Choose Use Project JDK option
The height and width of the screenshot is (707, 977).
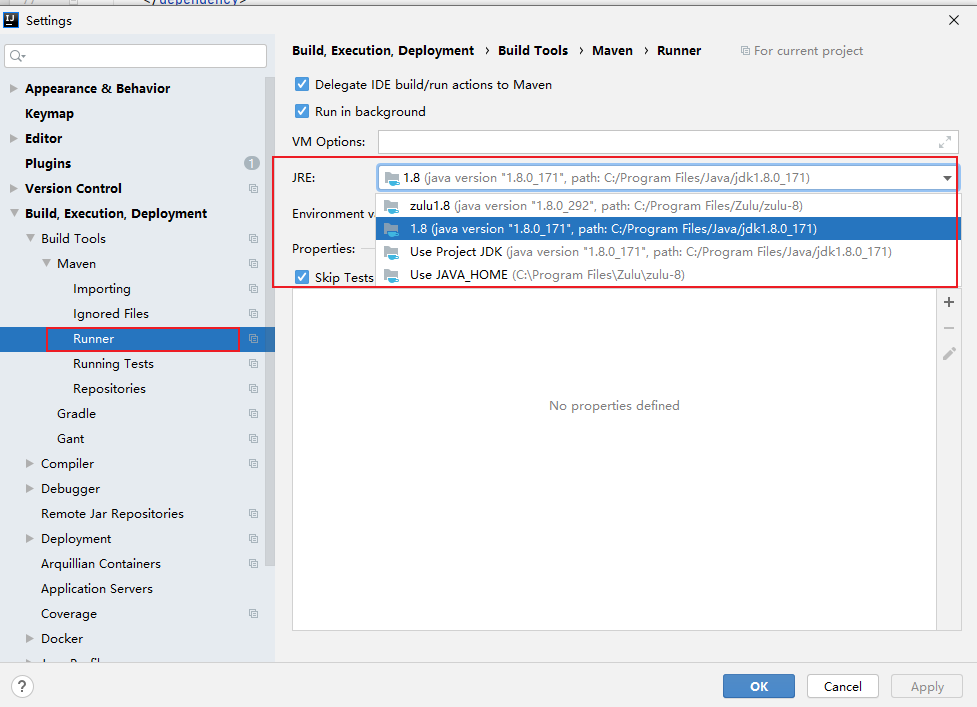pos(666,252)
